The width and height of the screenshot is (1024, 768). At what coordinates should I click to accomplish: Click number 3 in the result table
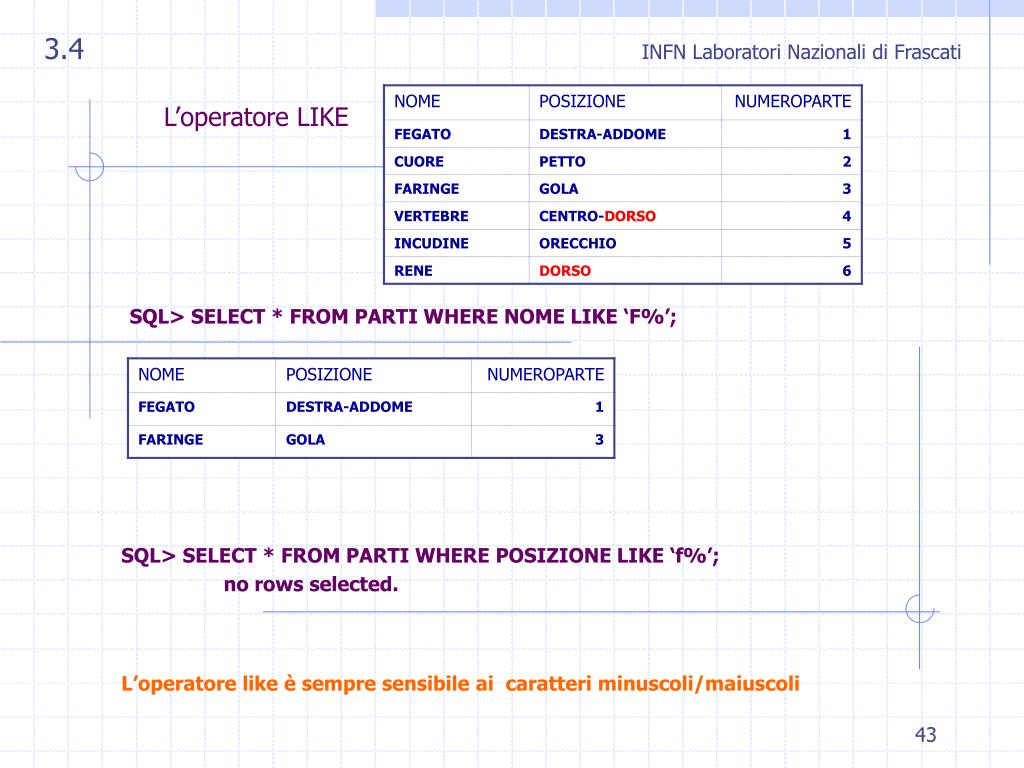(x=599, y=440)
